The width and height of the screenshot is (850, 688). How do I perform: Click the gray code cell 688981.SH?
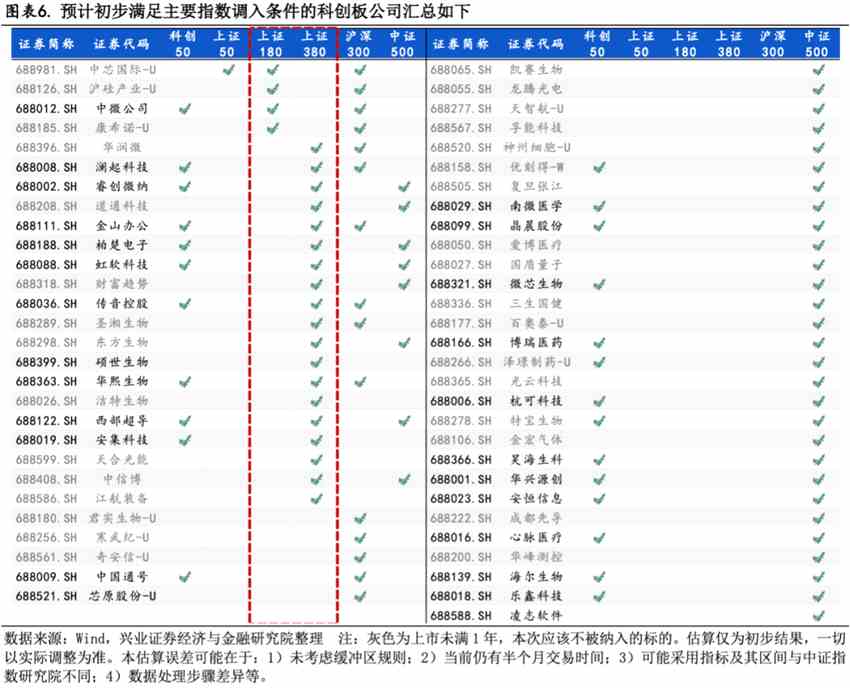(x=47, y=69)
